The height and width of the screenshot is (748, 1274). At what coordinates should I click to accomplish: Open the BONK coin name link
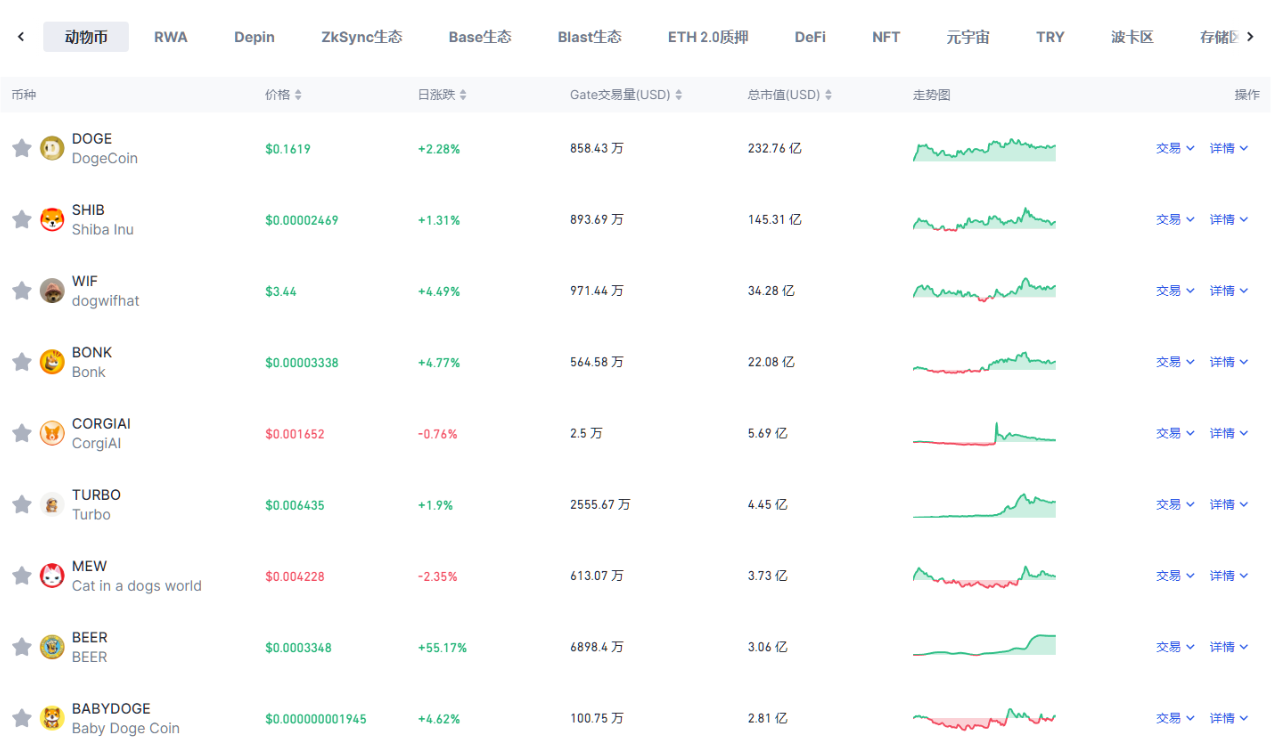pos(92,352)
